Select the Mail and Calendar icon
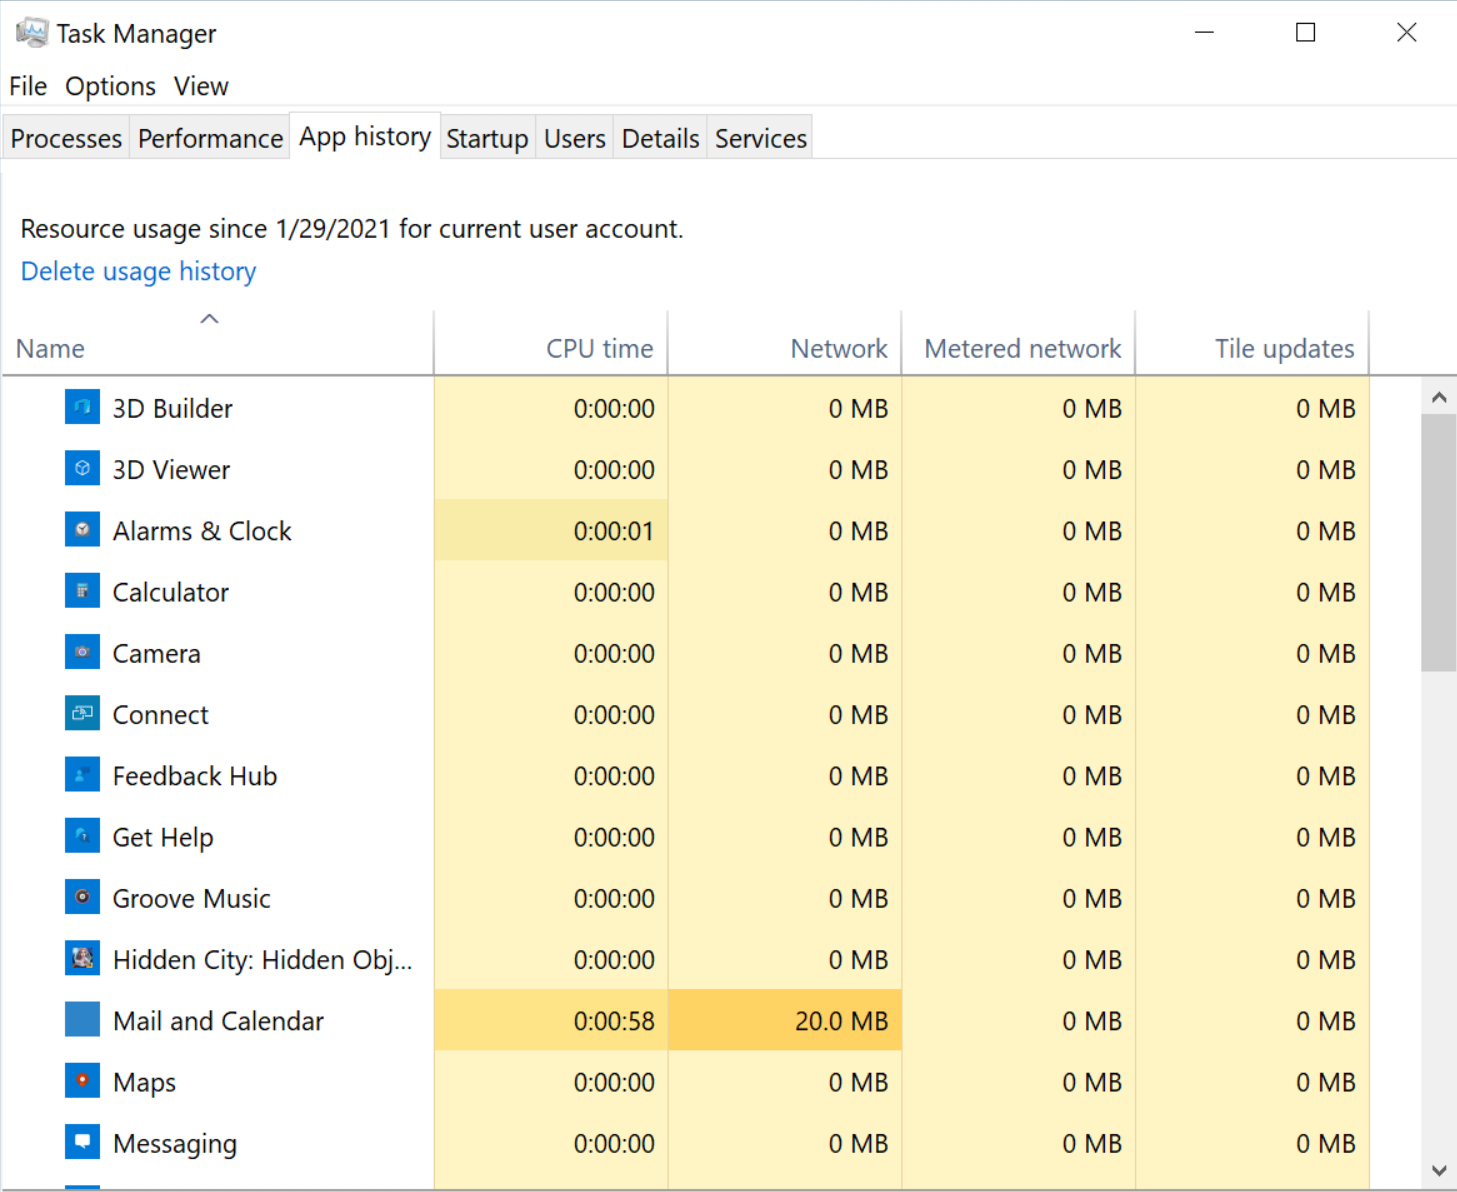Viewport: 1457px width, 1192px height. point(82,1020)
